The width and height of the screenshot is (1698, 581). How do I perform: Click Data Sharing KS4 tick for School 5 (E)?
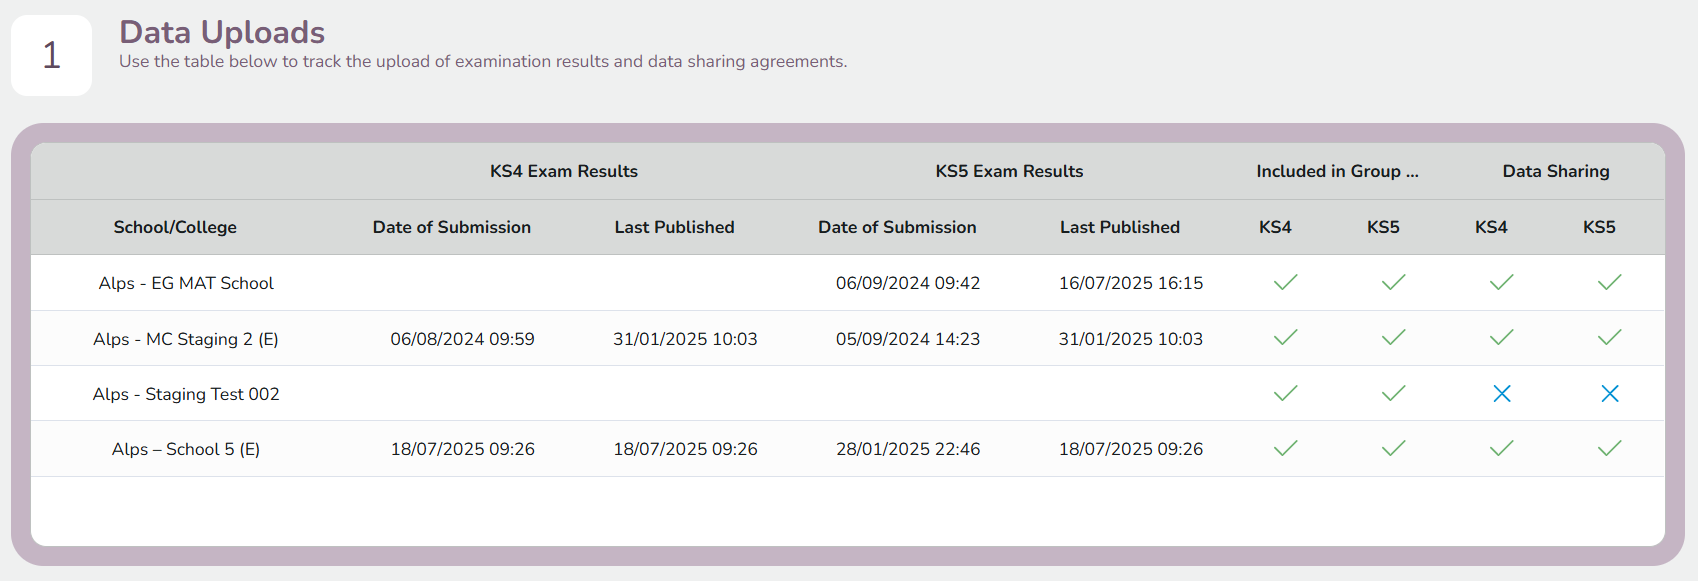coord(1501,449)
